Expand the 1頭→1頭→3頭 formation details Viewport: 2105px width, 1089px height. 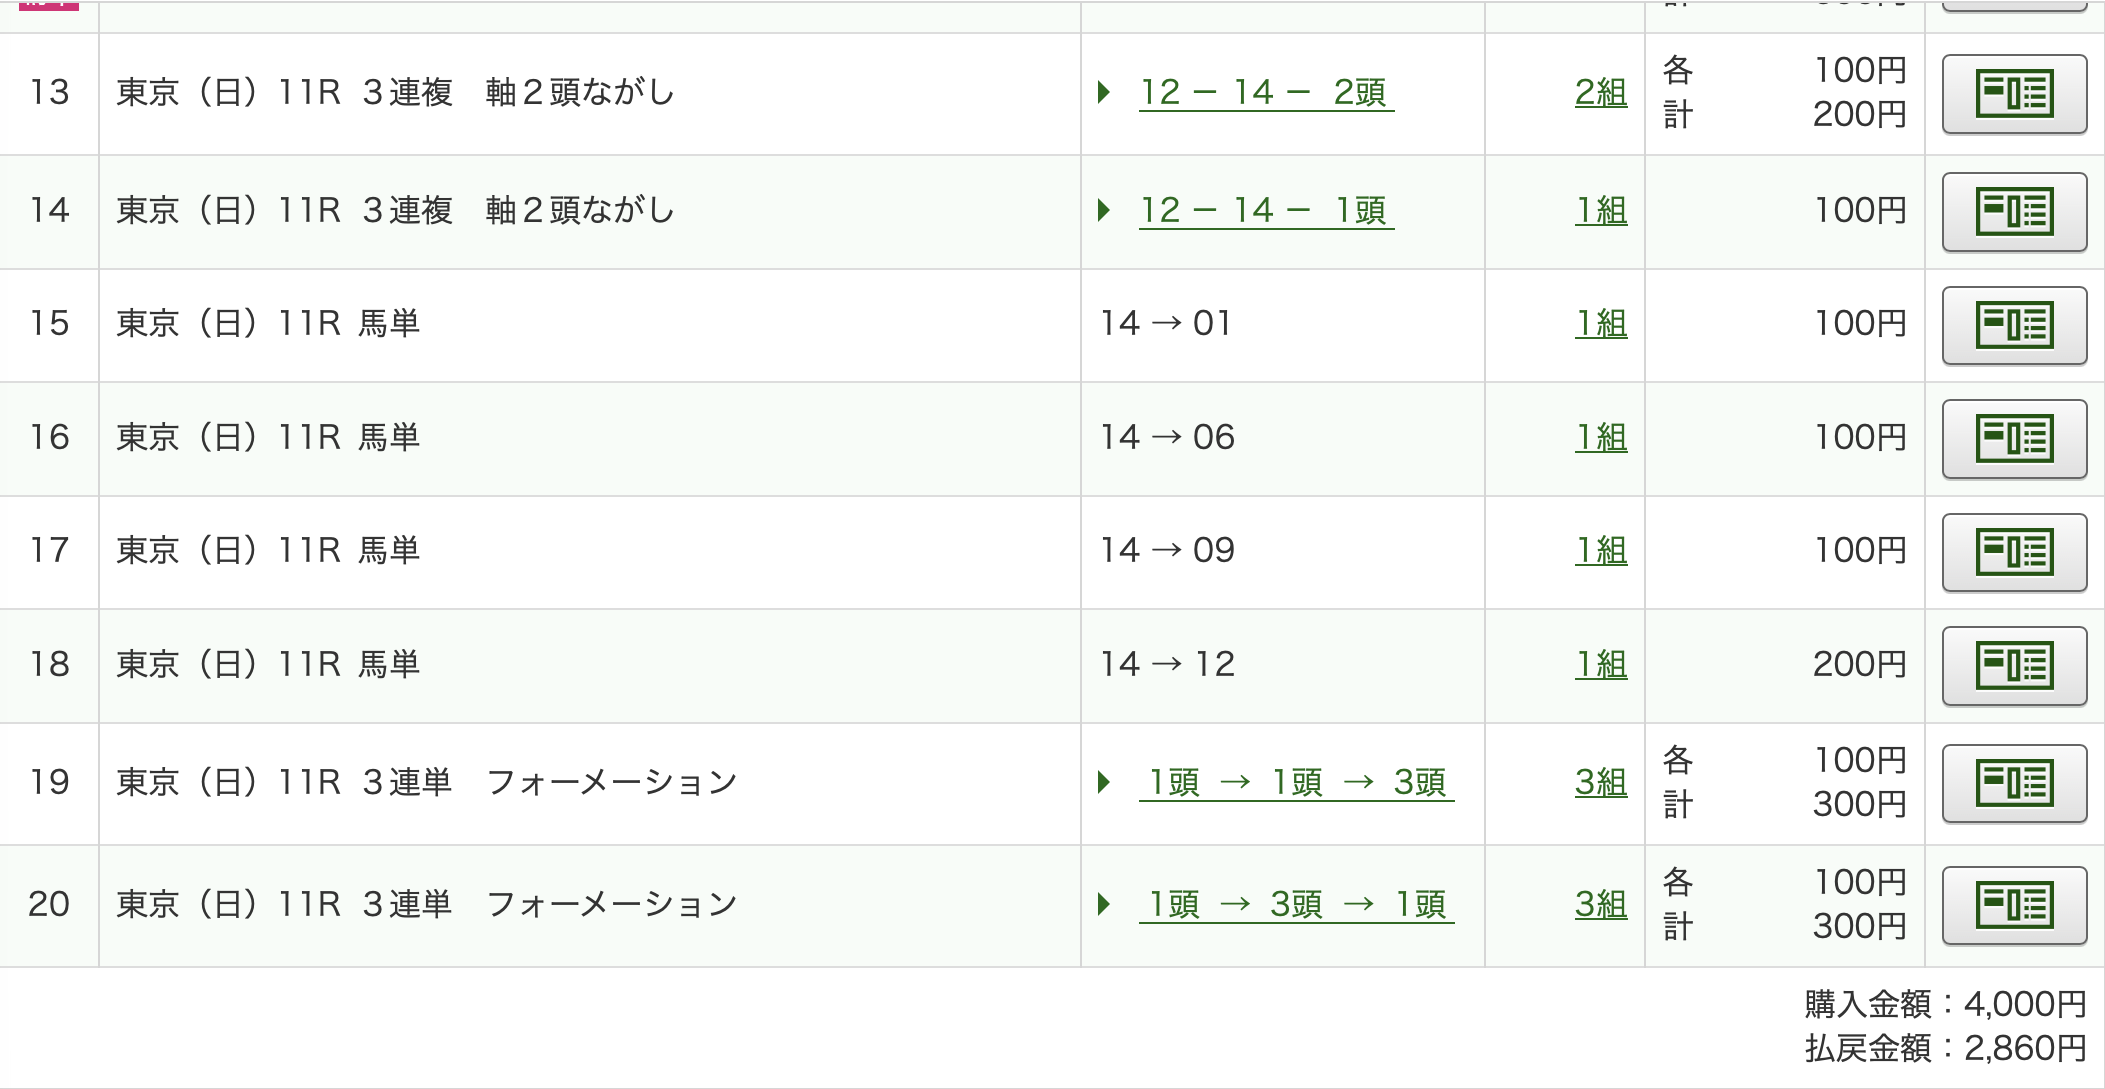pyautogui.click(x=1296, y=783)
